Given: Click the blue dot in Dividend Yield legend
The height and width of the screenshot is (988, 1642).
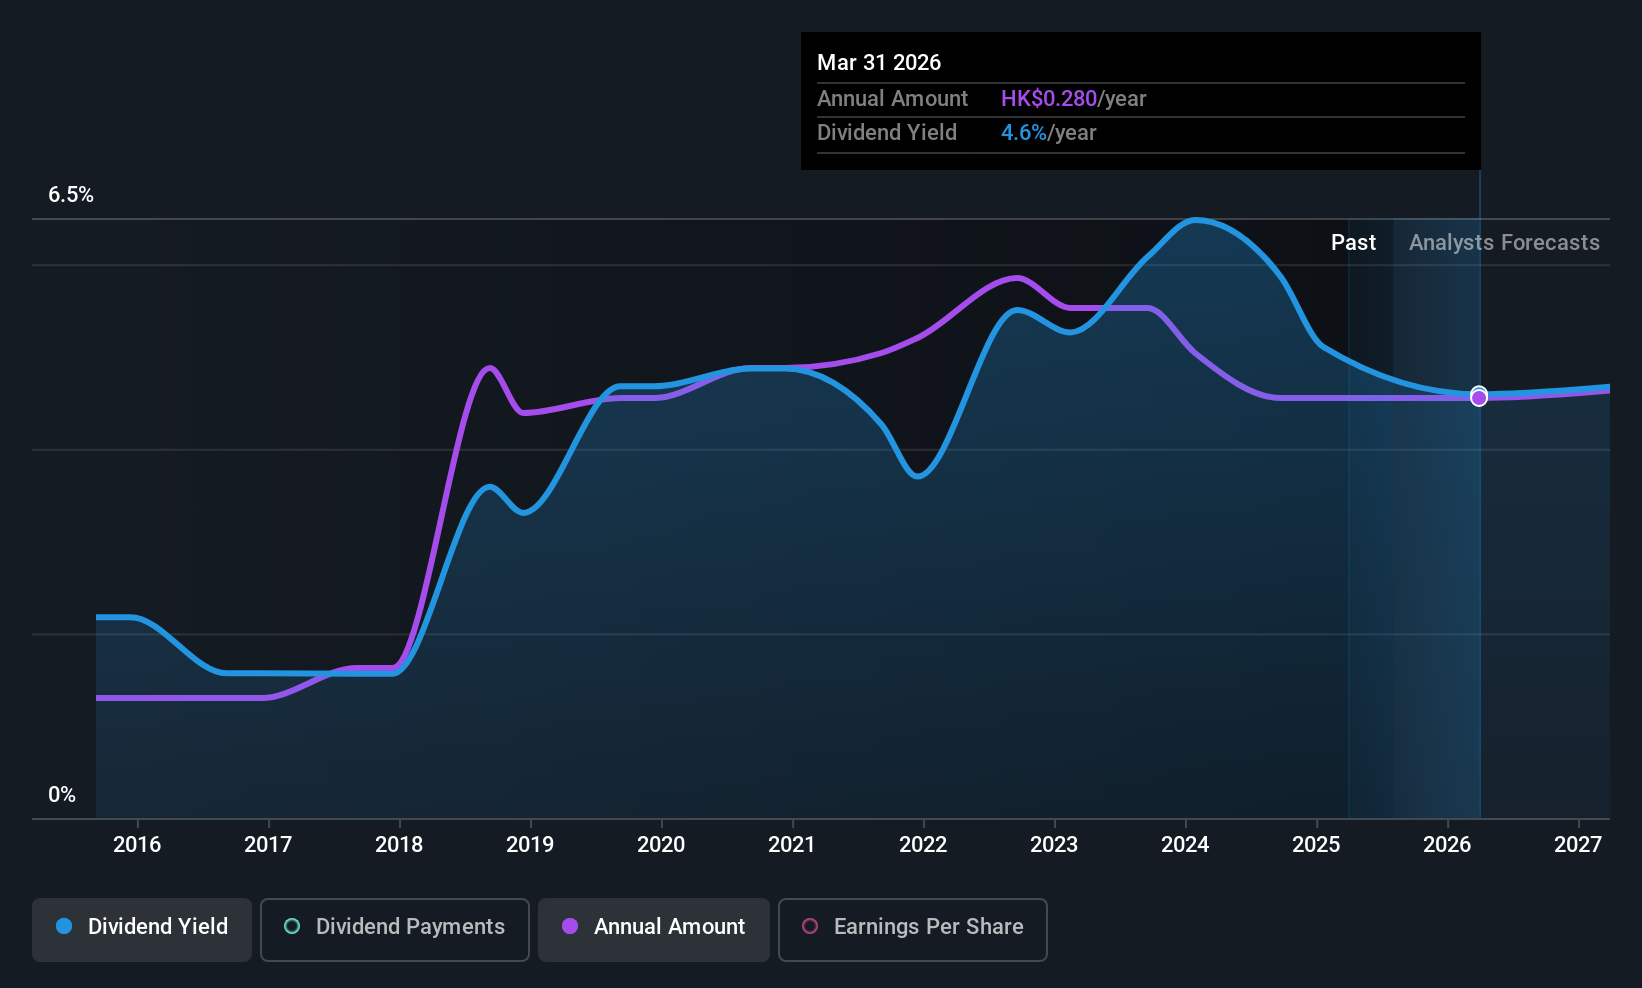Looking at the screenshot, I should coord(64,927).
